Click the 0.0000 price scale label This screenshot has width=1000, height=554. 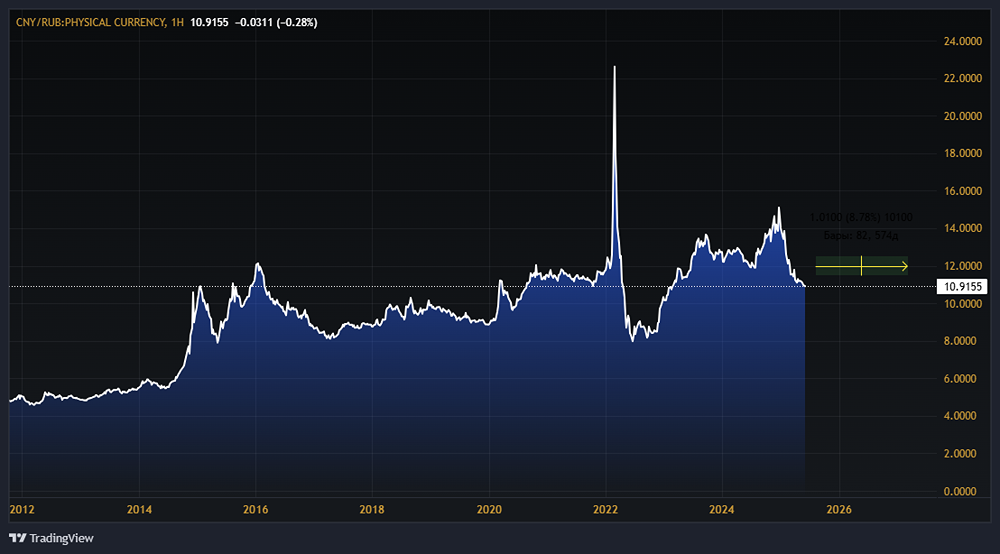[x=962, y=491]
